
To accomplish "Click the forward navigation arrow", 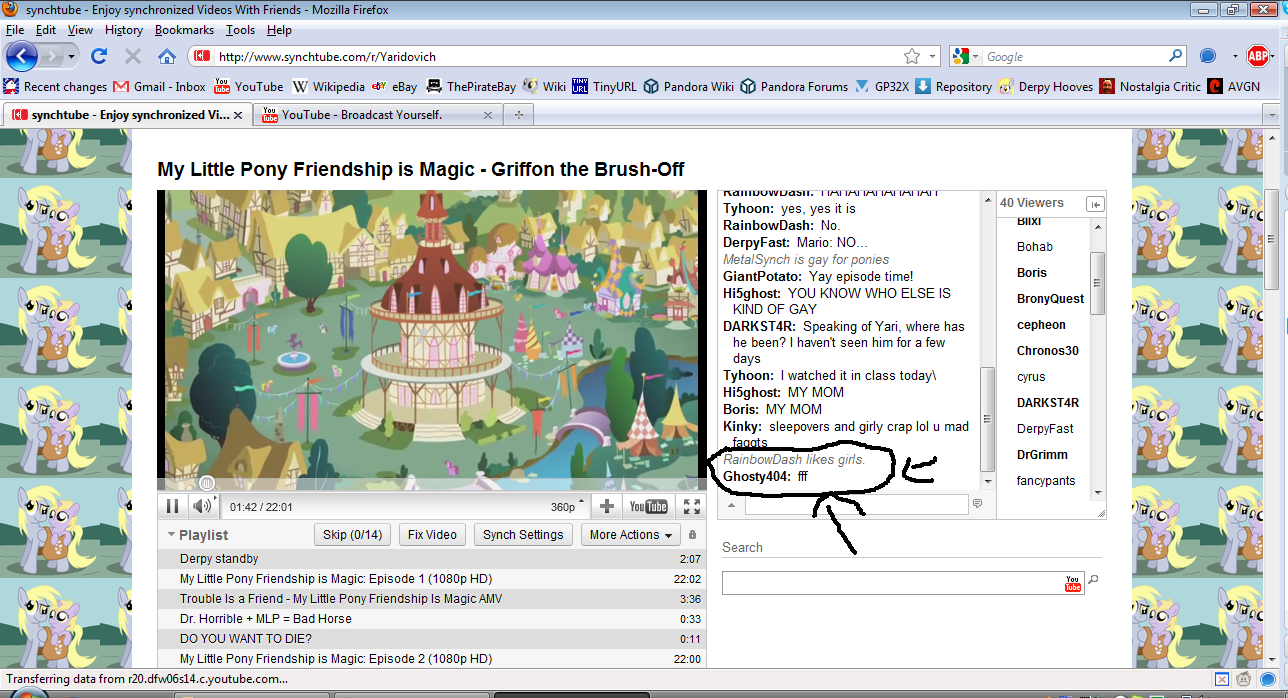I will pyautogui.click(x=54, y=56).
